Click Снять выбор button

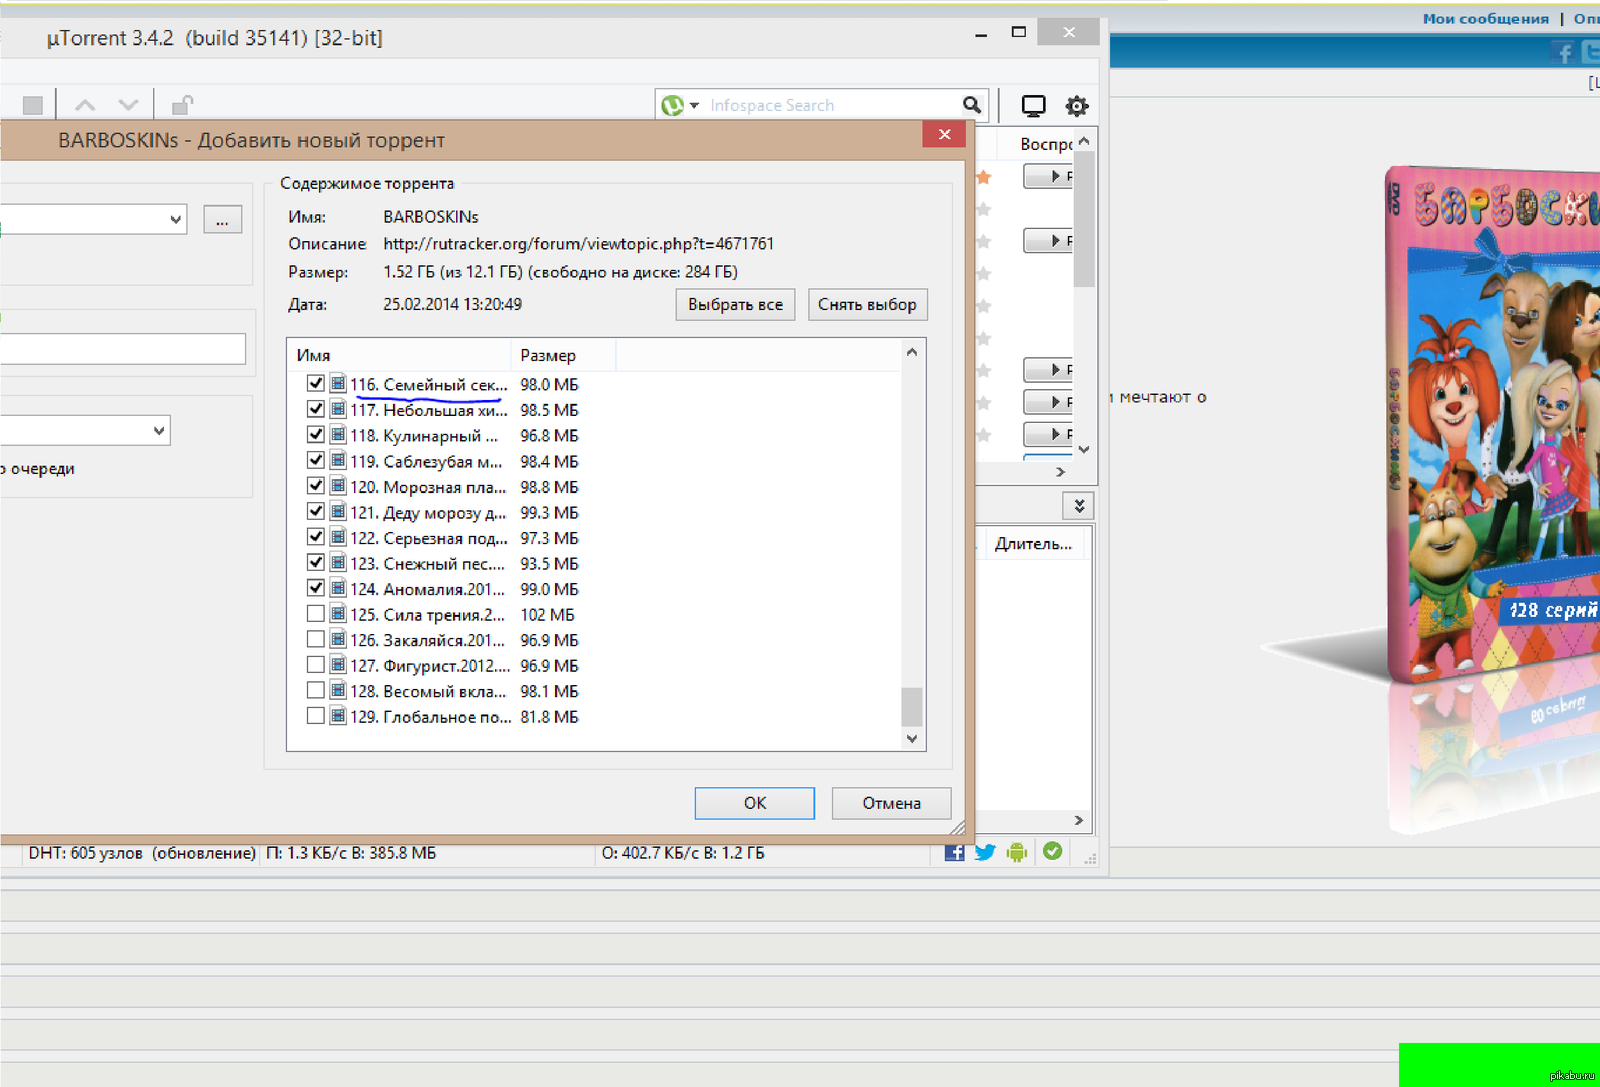tap(867, 304)
